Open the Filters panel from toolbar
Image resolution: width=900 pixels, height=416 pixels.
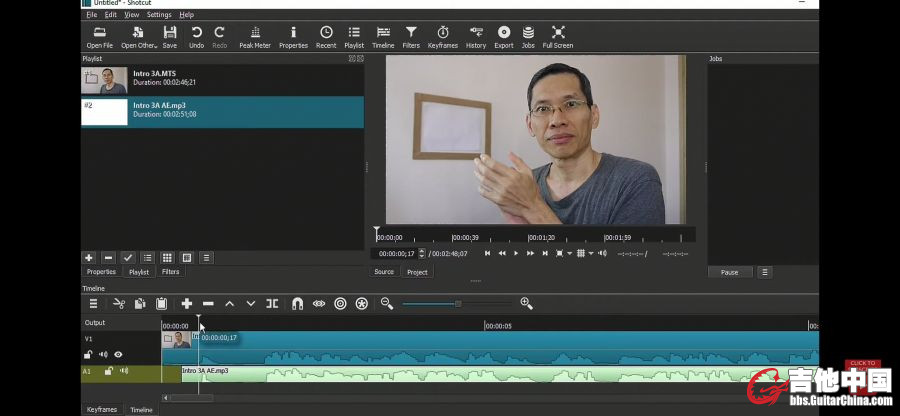(411, 37)
